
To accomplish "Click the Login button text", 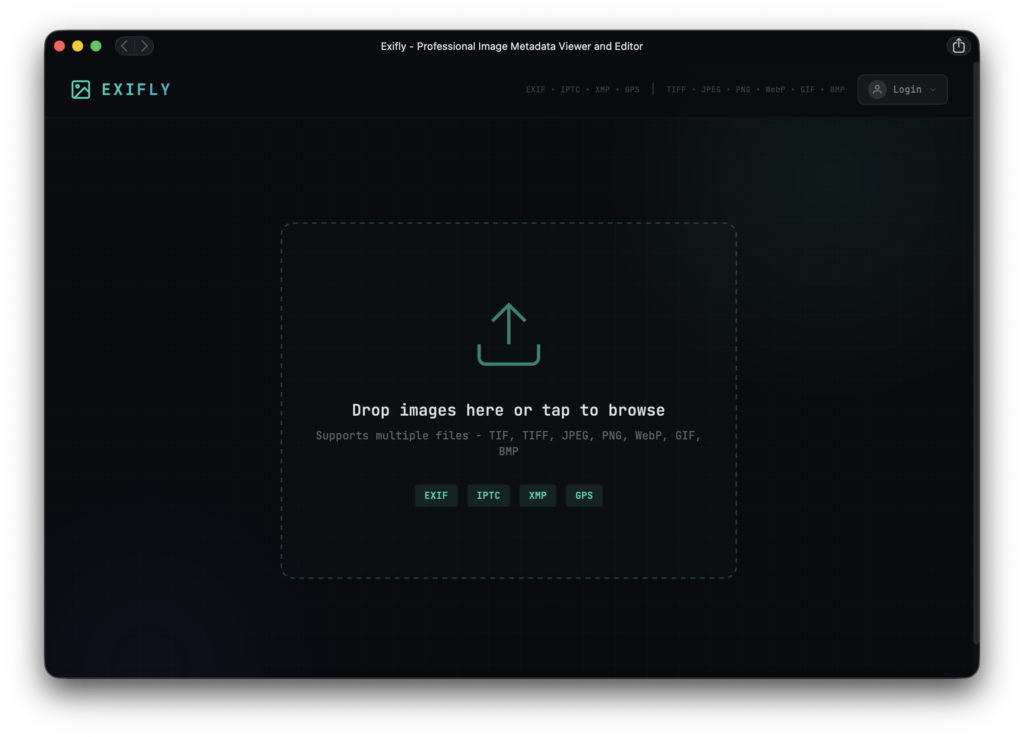I will click(x=907, y=90).
